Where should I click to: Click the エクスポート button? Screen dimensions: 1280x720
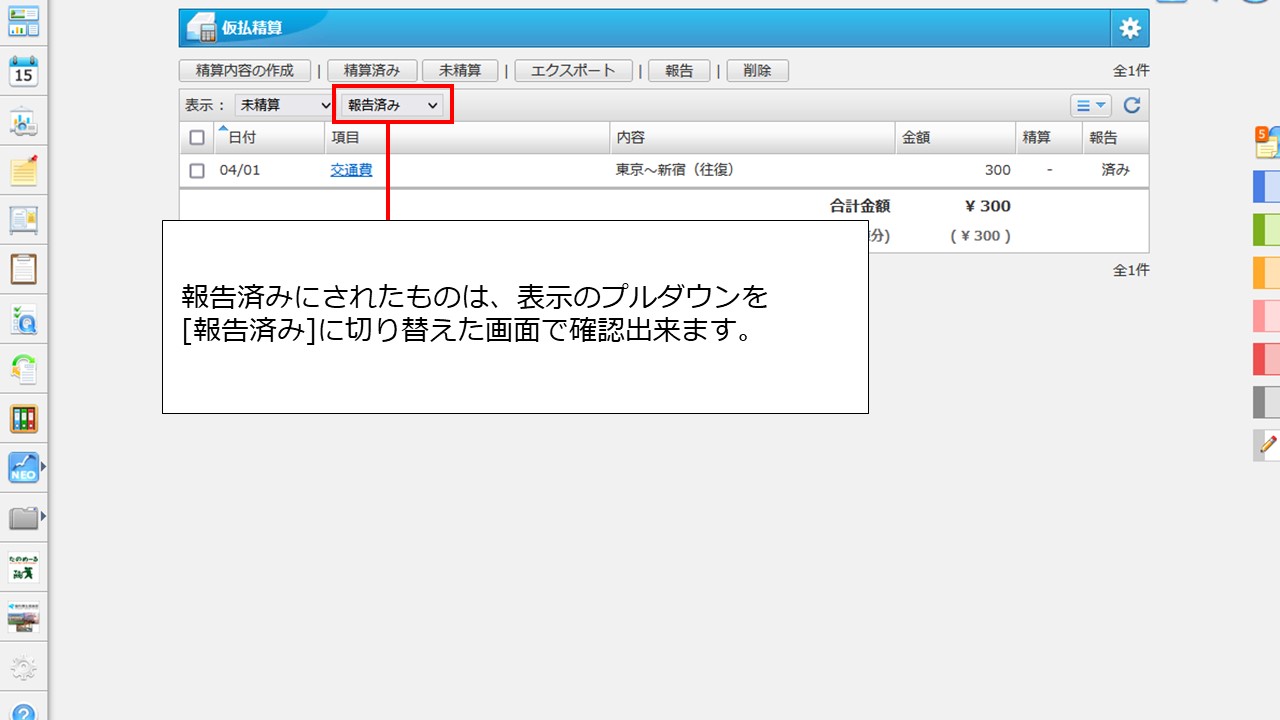573,71
